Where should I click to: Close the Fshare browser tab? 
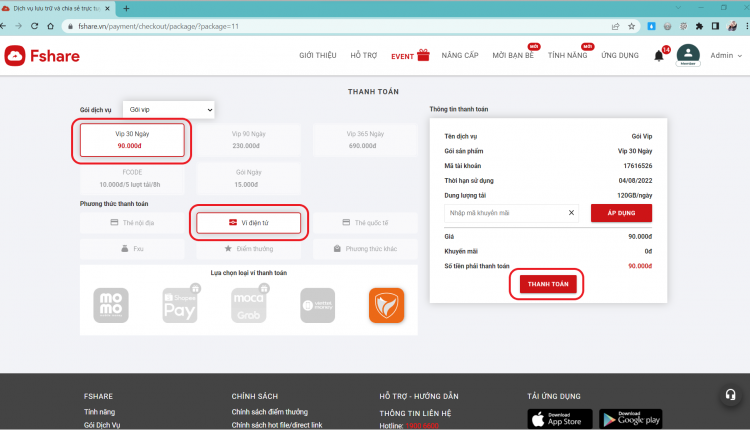click(108, 8)
